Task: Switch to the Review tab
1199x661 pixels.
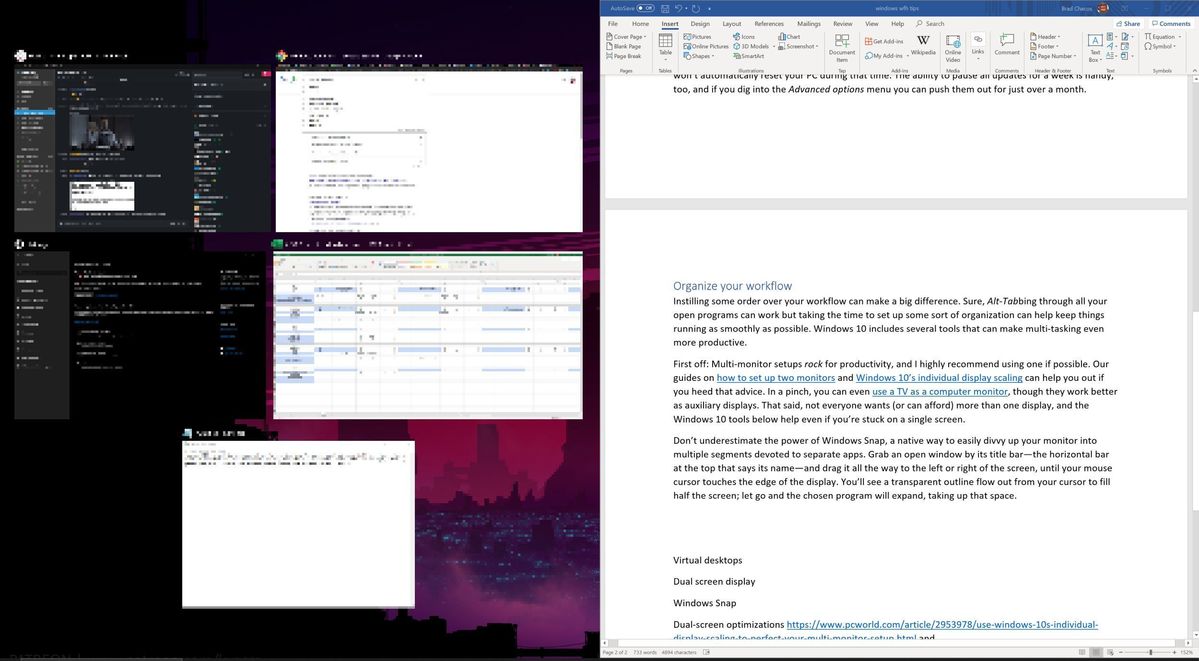Action: (x=843, y=24)
